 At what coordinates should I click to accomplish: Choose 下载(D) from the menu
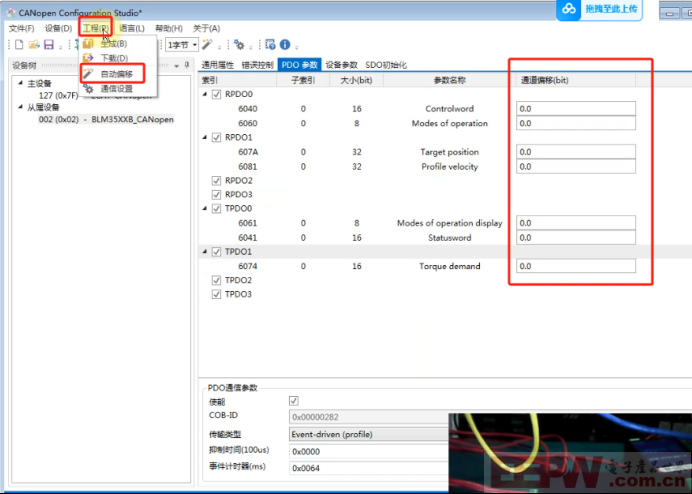114,58
